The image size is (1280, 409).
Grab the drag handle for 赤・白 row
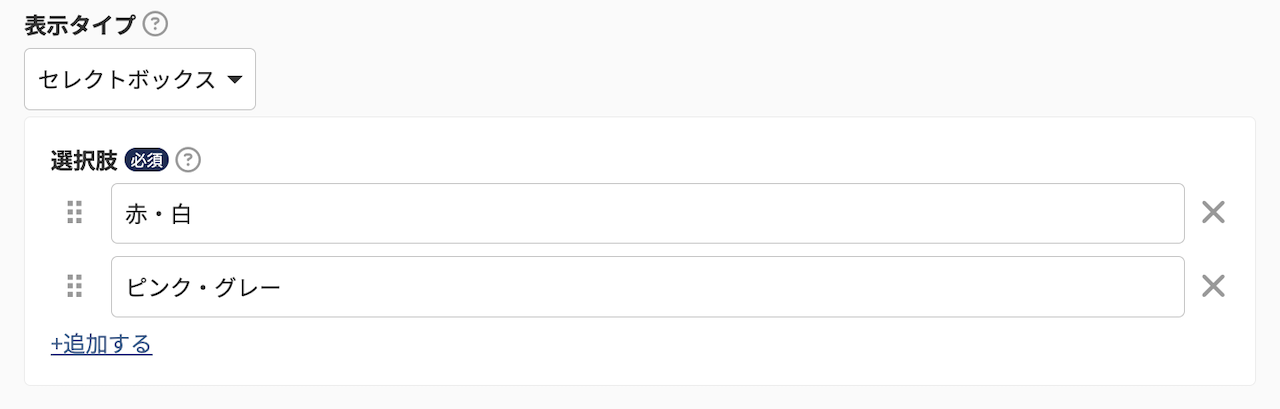coord(74,213)
